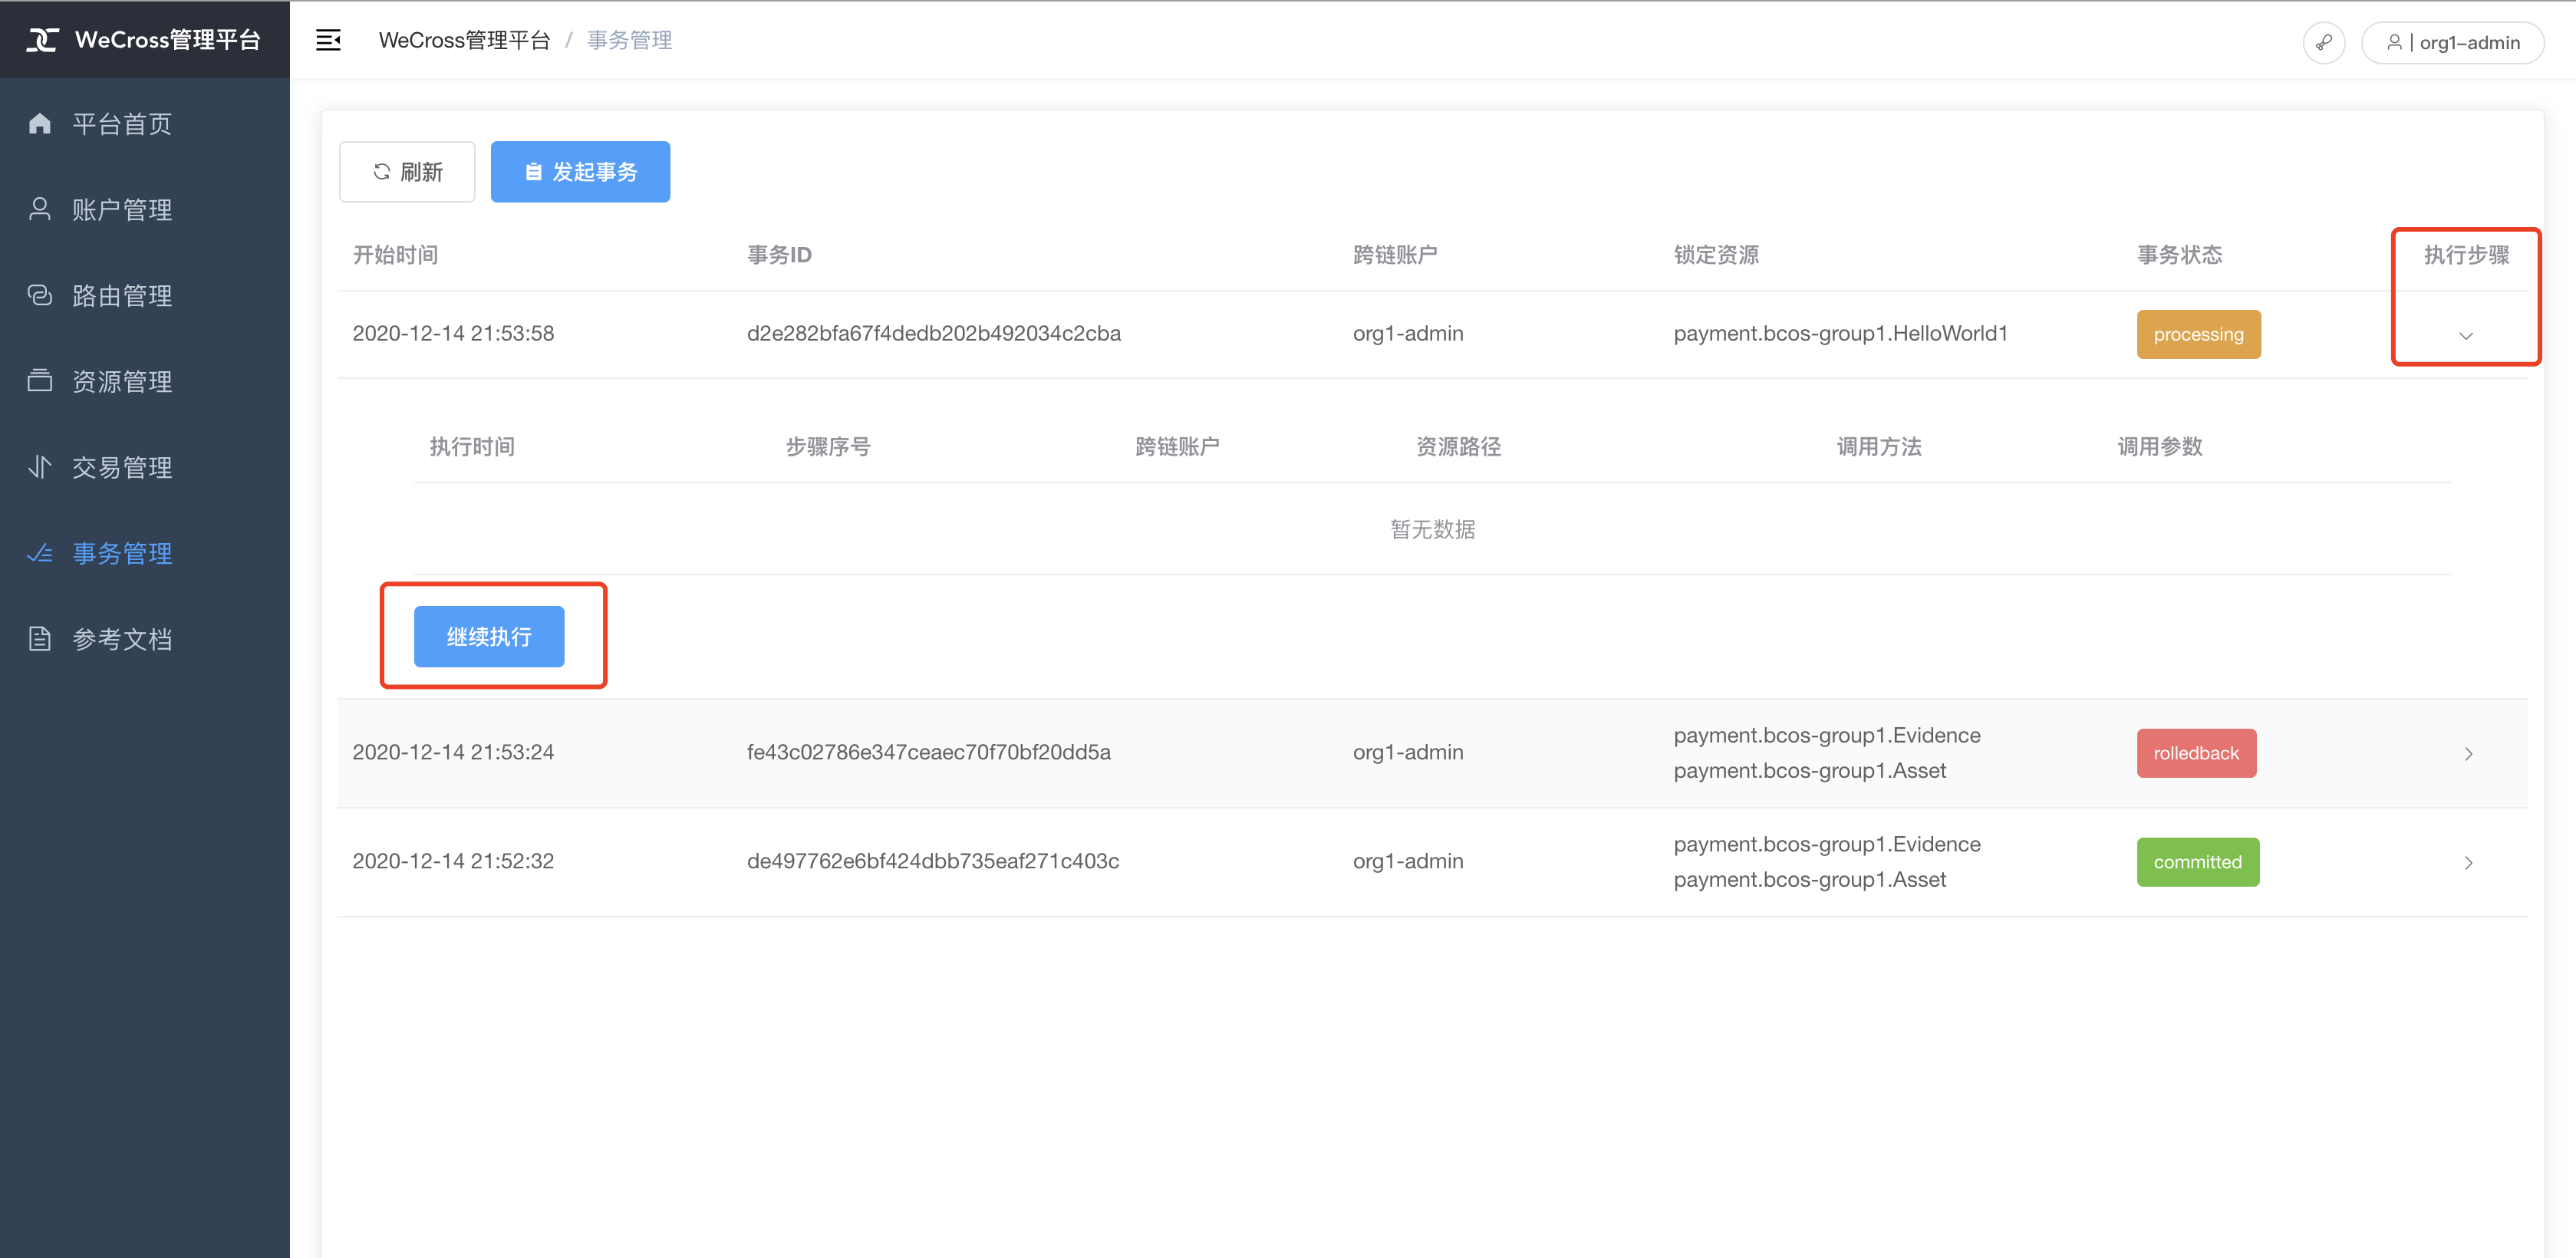Click the start time 2020-12-14 21:53:58

click(x=453, y=333)
